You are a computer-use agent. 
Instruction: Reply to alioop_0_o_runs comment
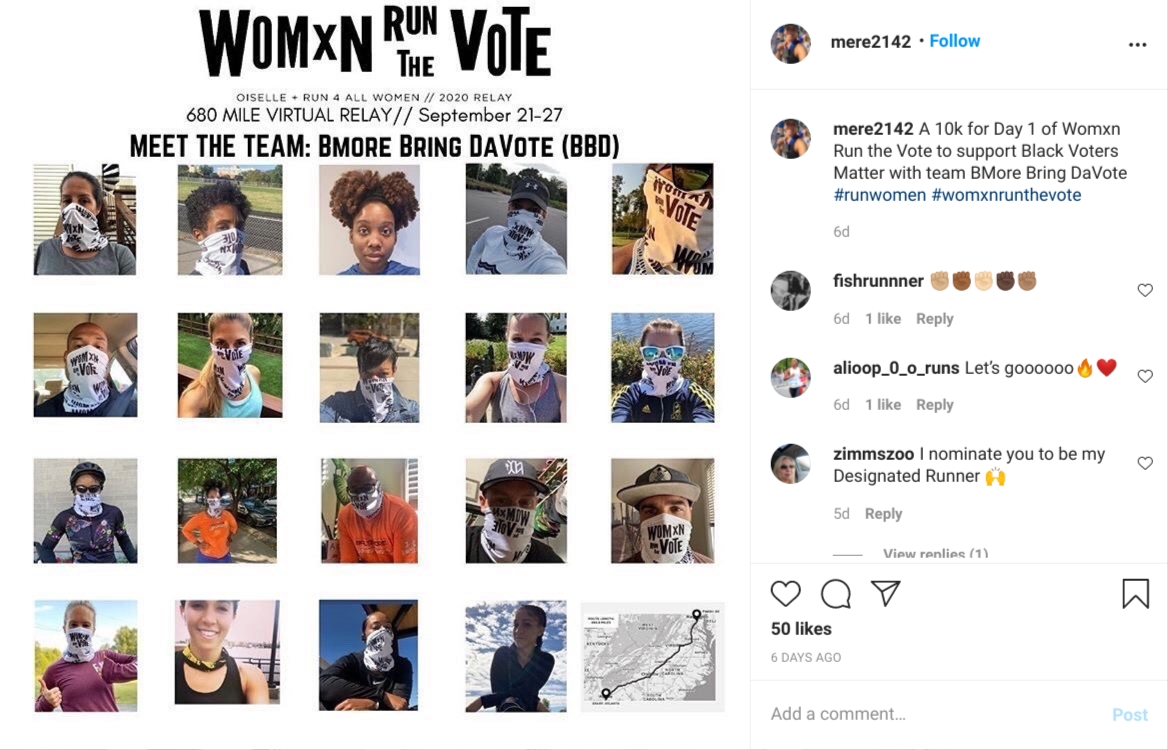pyautogui.click(x=934, y=404)
